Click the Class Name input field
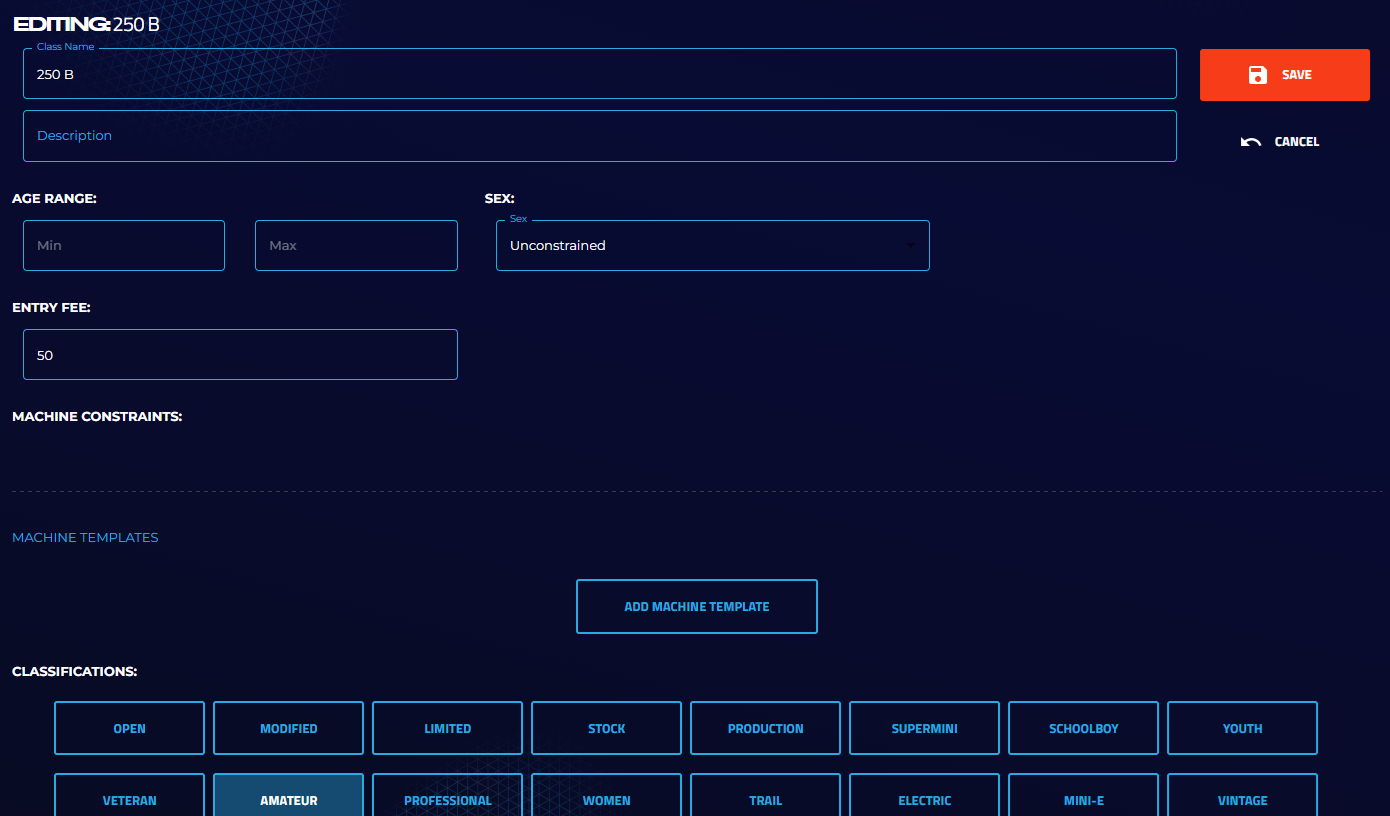The height and width of the screenshot is (816, 1390). point(599,75)
